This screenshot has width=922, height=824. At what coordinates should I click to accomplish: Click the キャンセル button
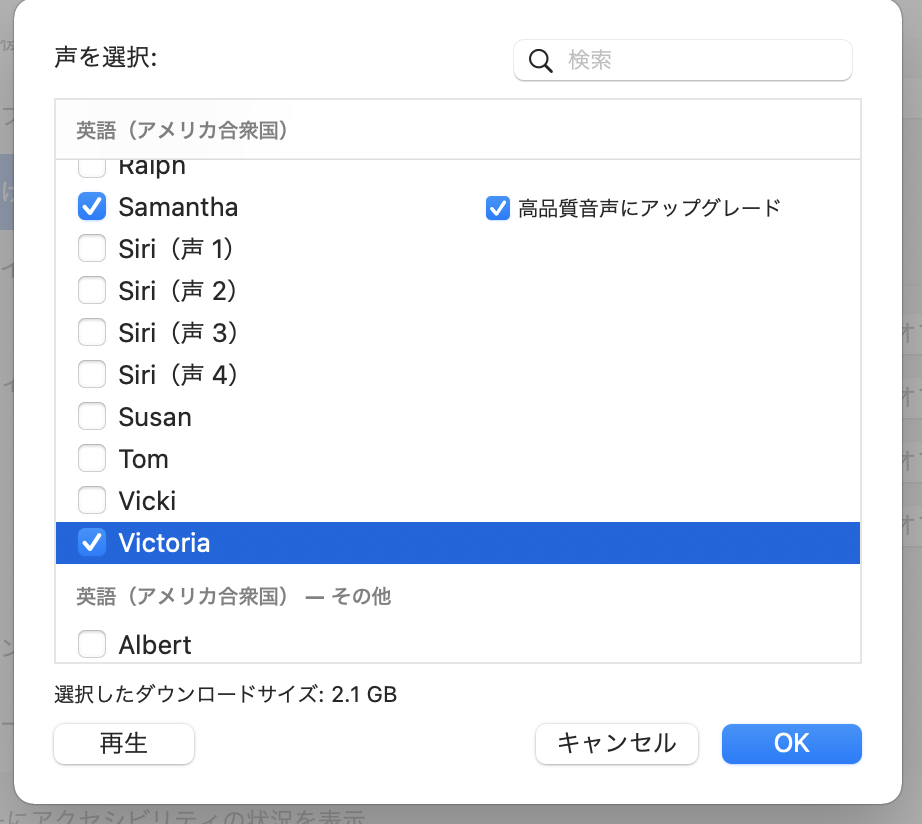click(x=615, y=743)
